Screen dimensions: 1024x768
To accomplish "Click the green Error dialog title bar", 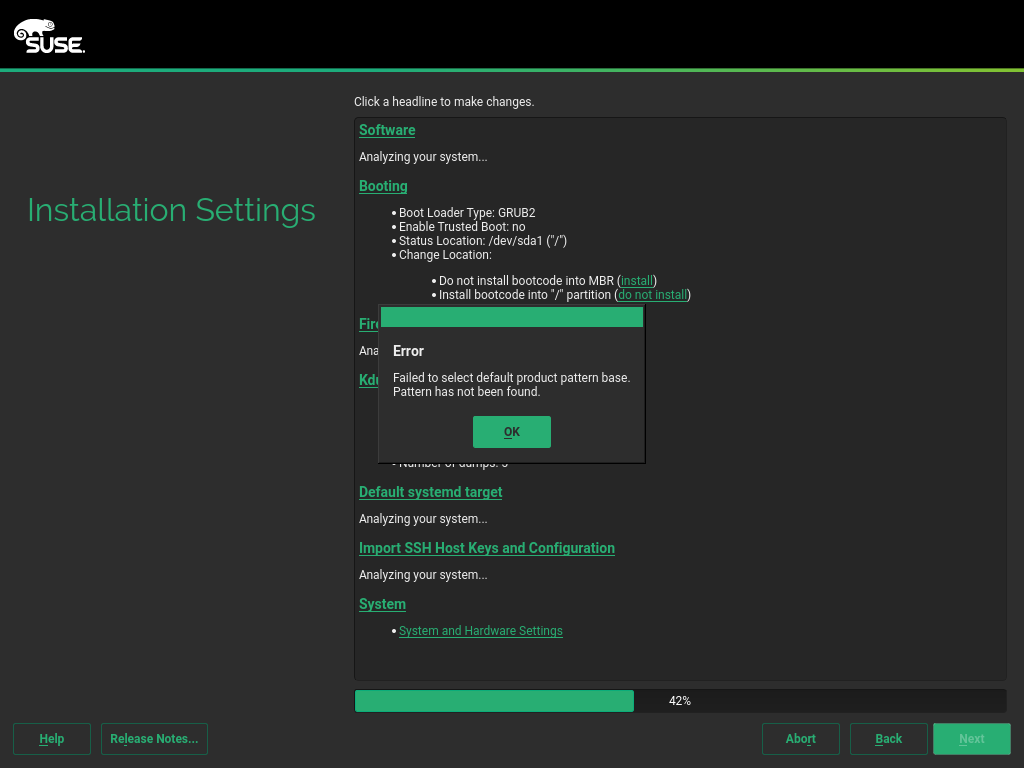I will (x=511, y=317).
